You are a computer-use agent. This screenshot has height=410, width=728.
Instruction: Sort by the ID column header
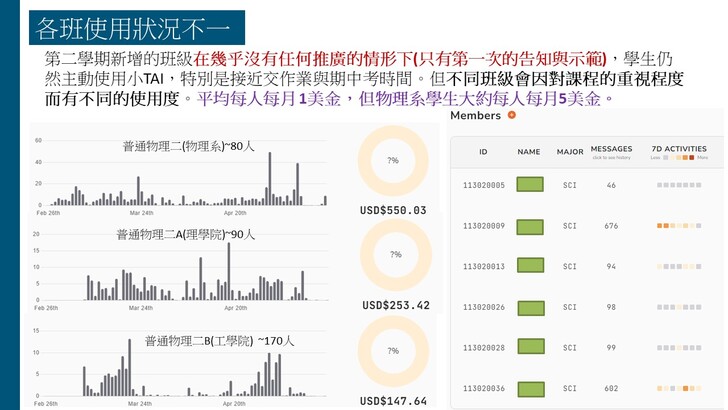tap(483, 152)
